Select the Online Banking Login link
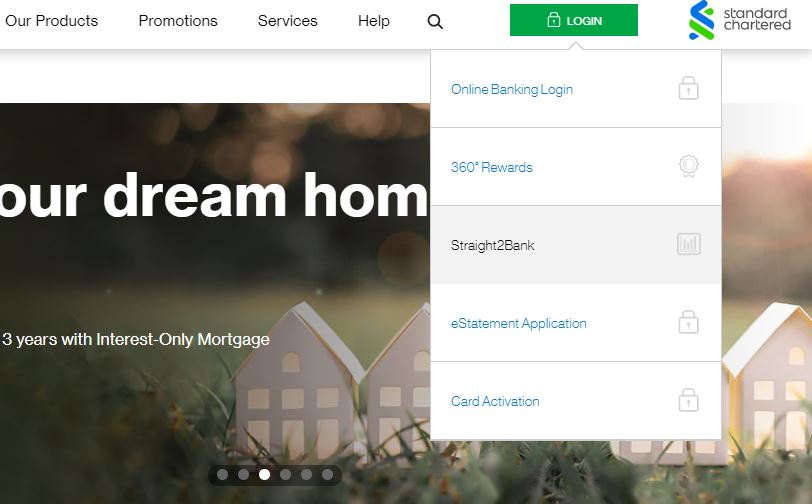The image size is (812, 504). click(x=512, y=89)
